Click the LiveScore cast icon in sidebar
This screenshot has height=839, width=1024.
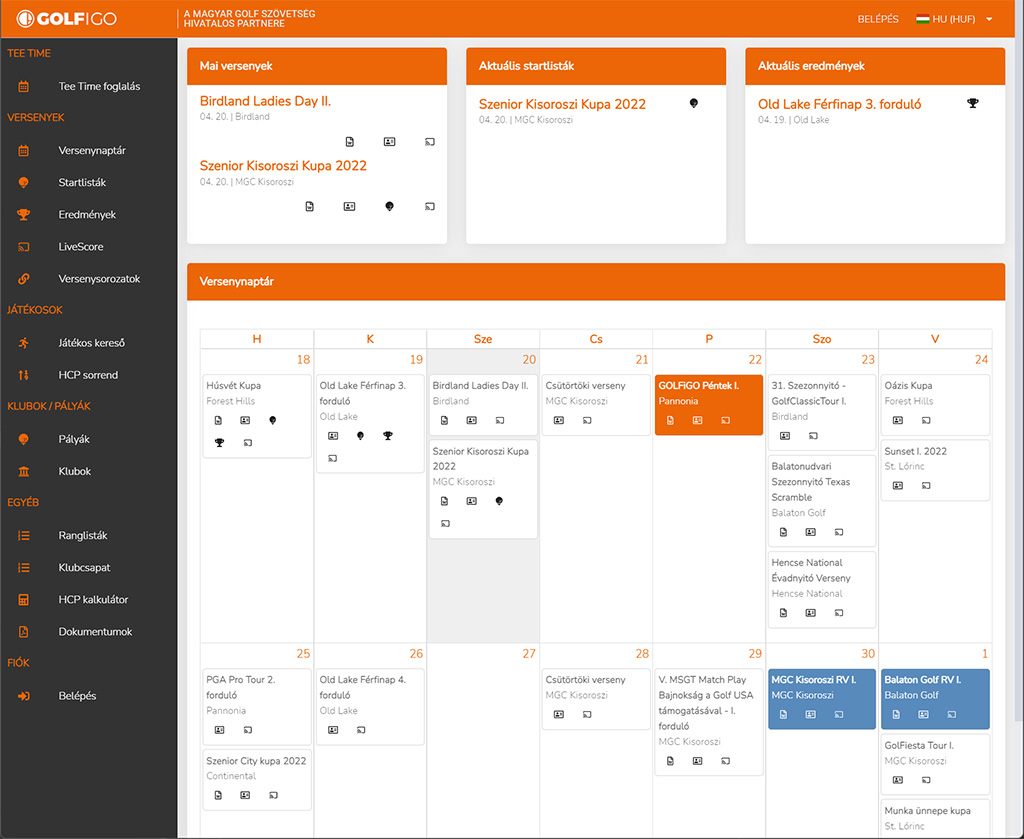(x=24, y=247)
